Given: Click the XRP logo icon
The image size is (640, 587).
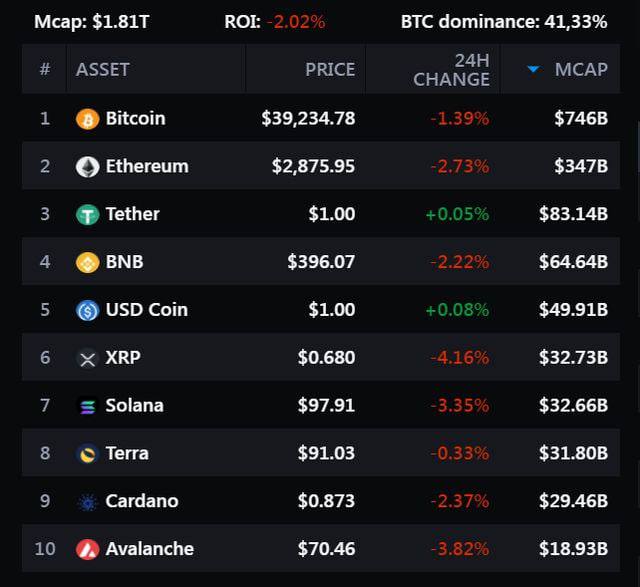Looking at the screenshot, I should pyautogui.click(x=88, y=358).
